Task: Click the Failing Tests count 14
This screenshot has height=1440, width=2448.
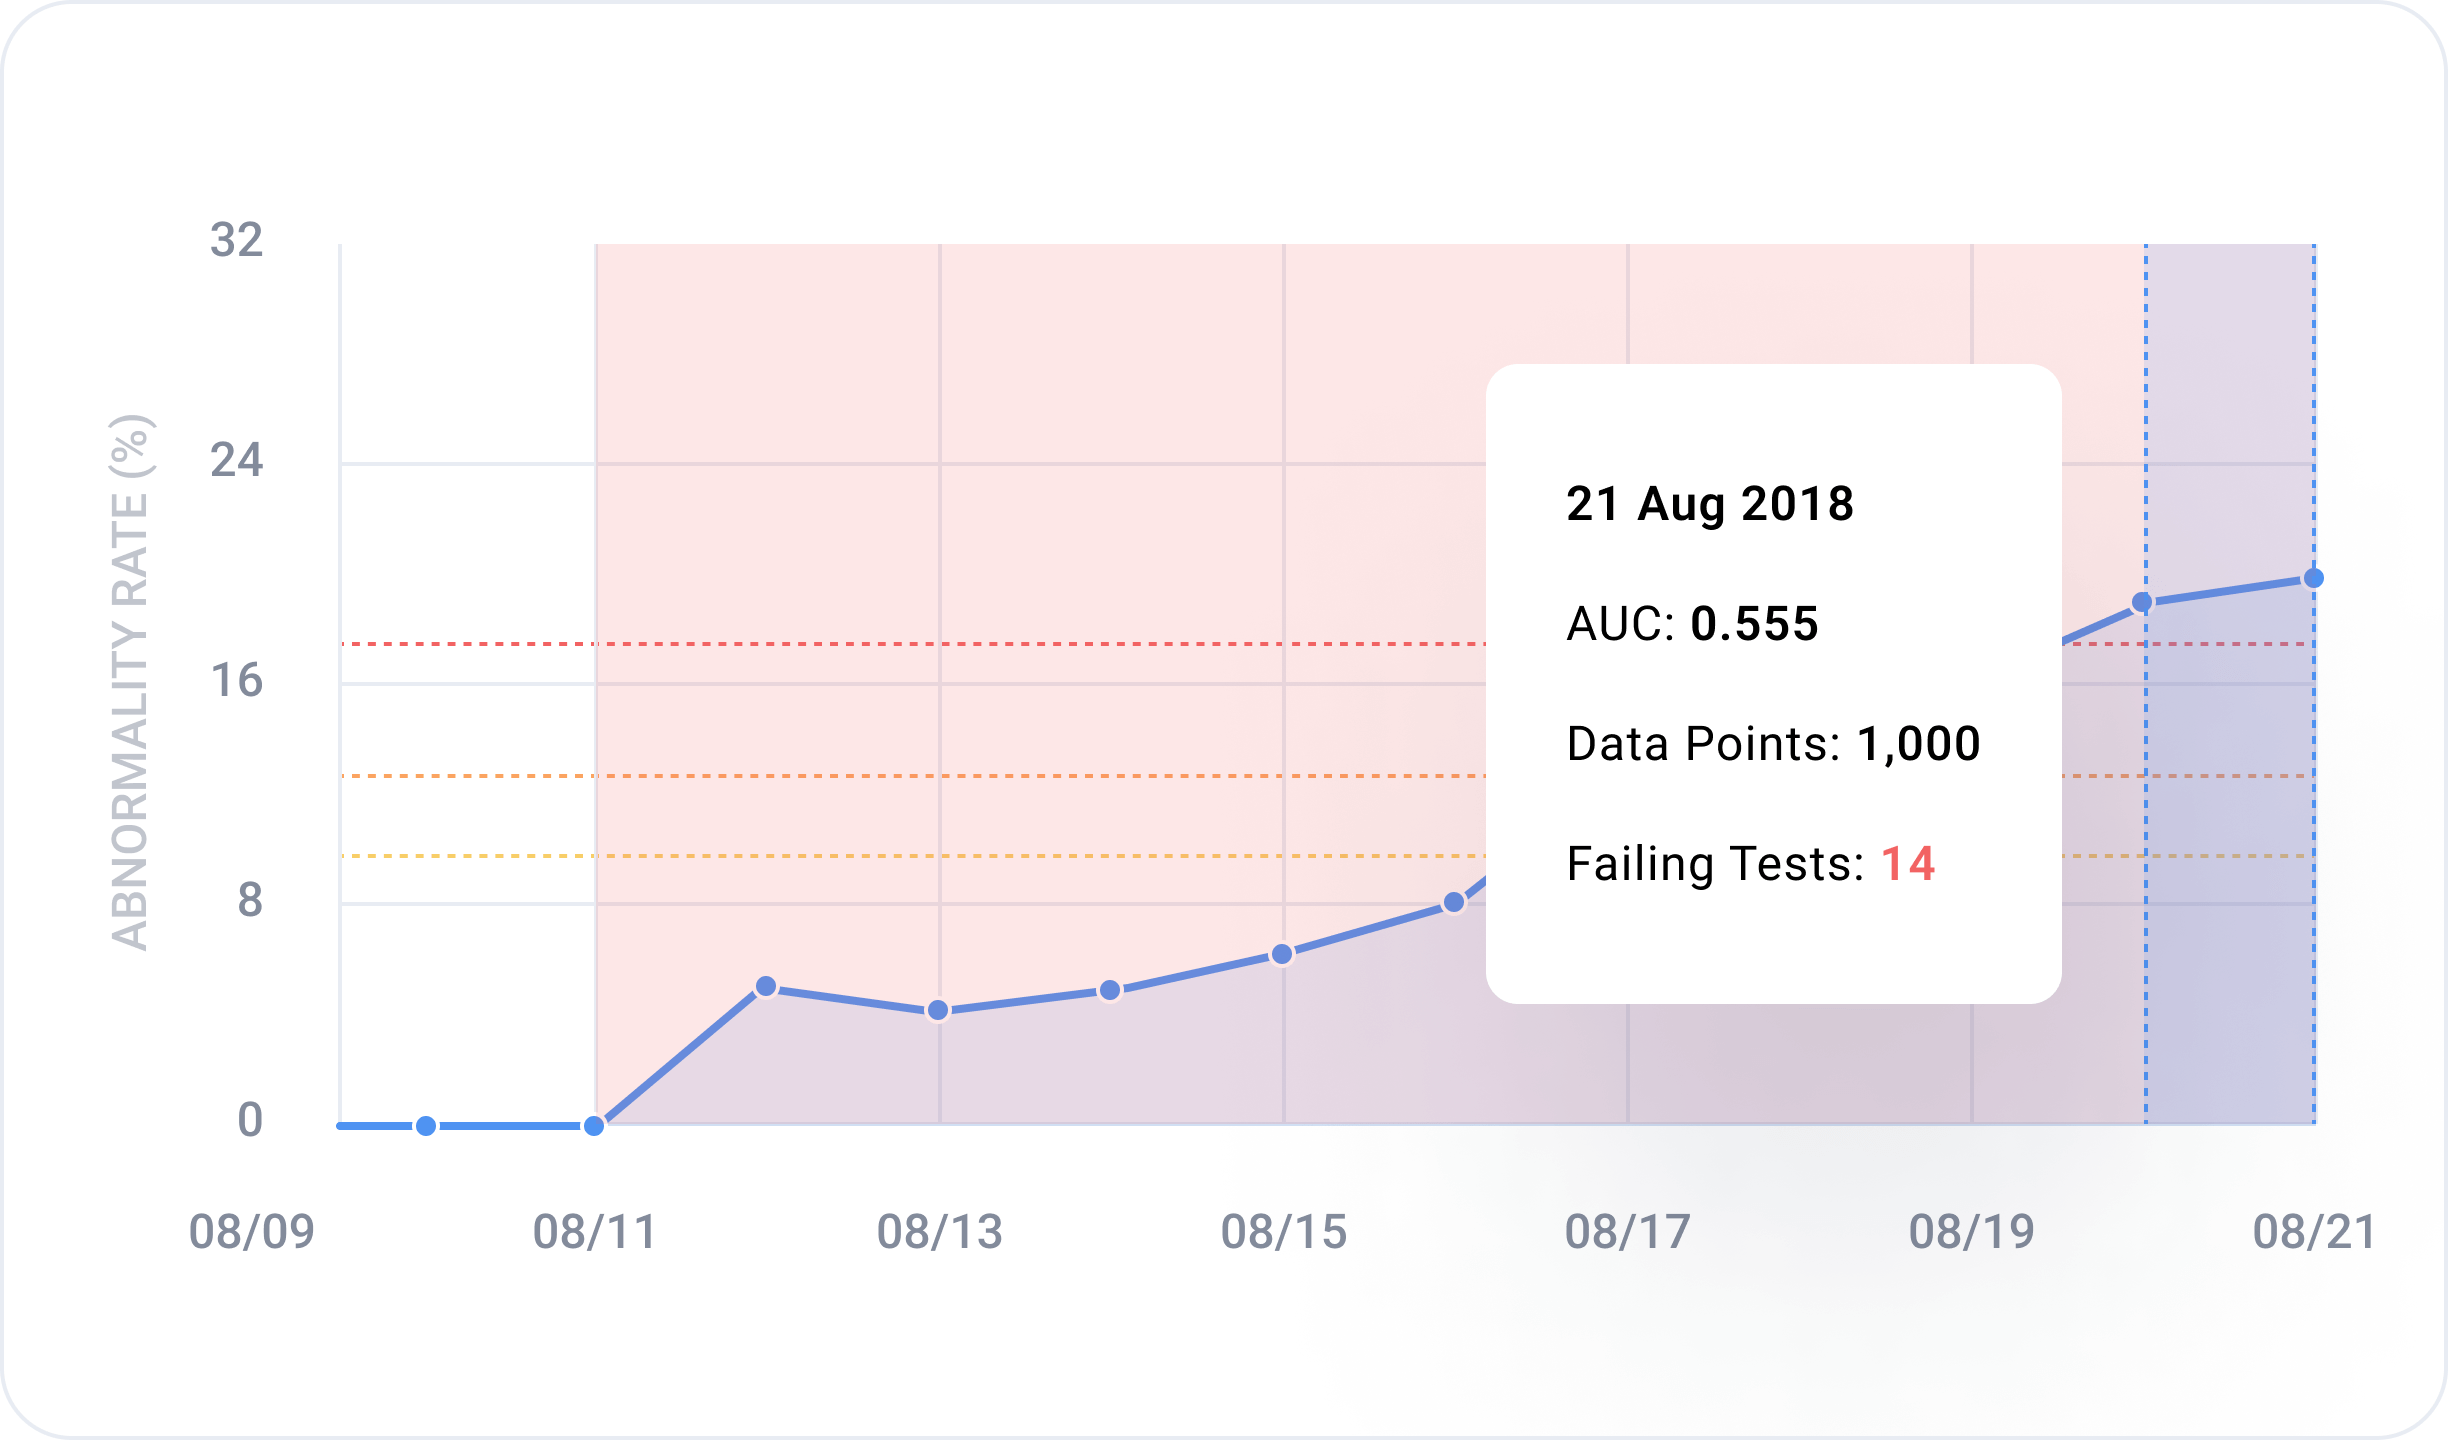Action: pyautogui.click(x=1908, y=864)
